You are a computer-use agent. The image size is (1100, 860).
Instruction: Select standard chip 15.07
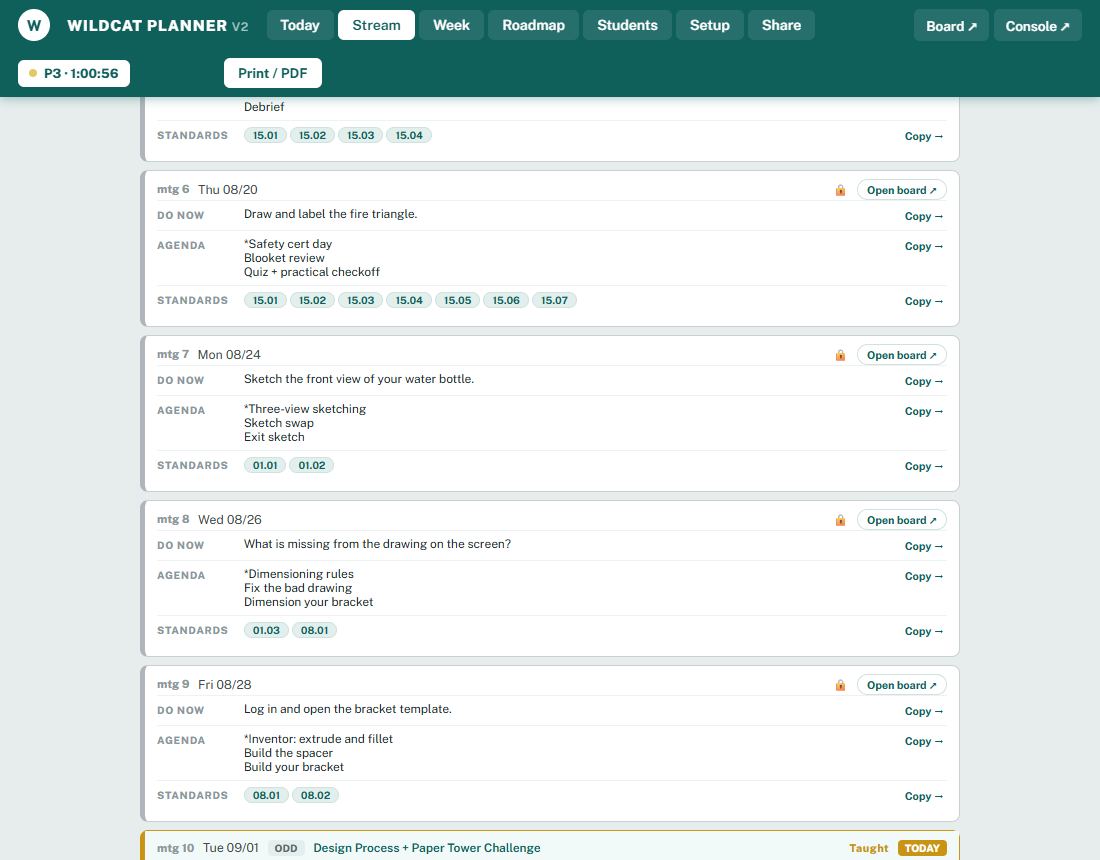pyautogui.click(x=554, y=300)
